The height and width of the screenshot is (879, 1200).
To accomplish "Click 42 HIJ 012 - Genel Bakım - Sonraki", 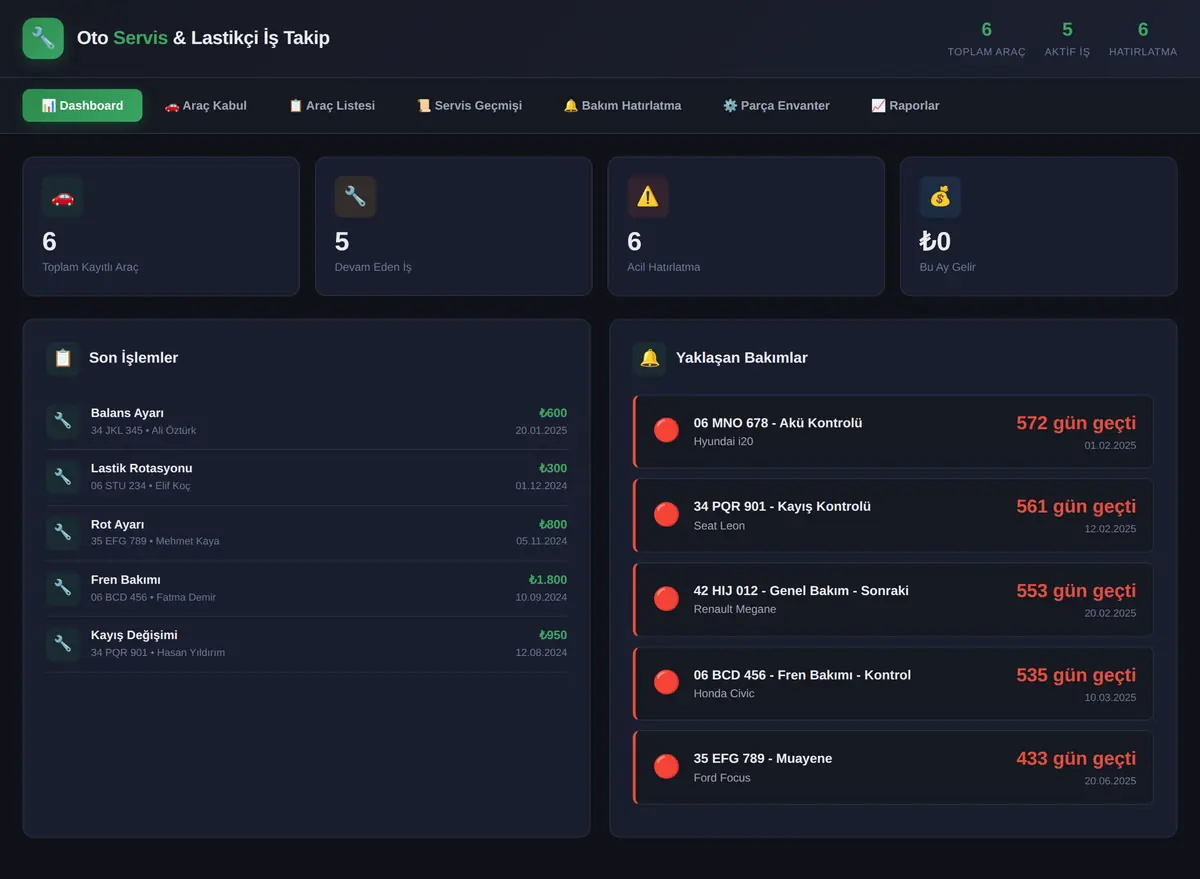I will tap(801, 591).
